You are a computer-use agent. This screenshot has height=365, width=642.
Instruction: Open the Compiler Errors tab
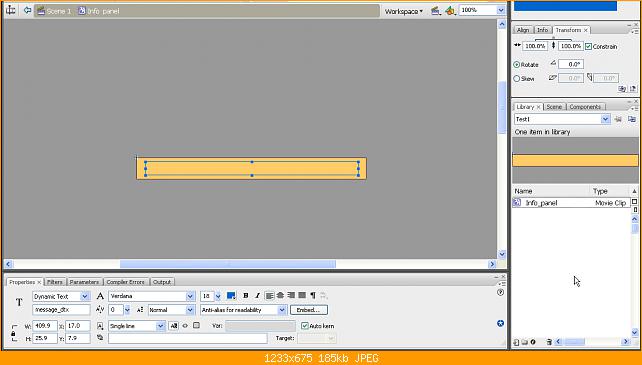pyautogui.click(x=125, y=282)
